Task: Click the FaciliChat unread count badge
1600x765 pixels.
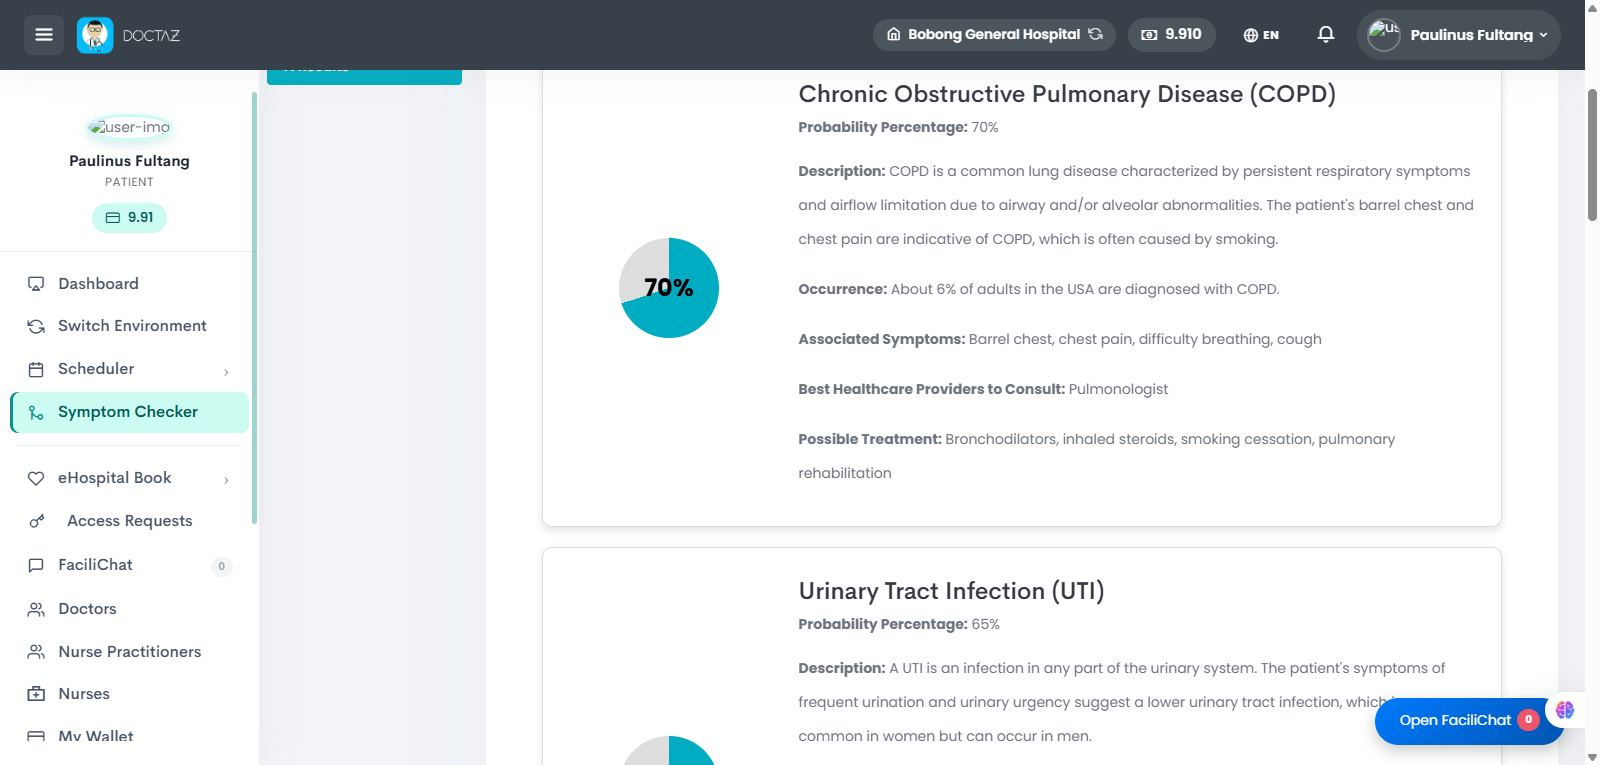Action: click(x=222, y=566)
